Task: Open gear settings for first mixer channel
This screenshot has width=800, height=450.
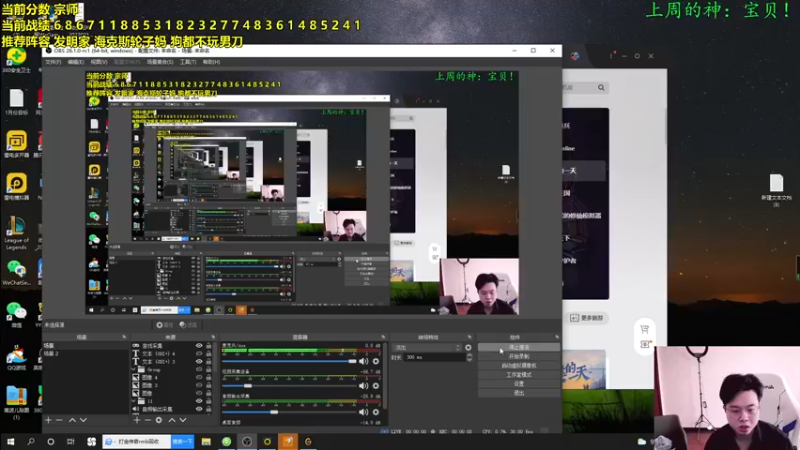Action: 376,361
